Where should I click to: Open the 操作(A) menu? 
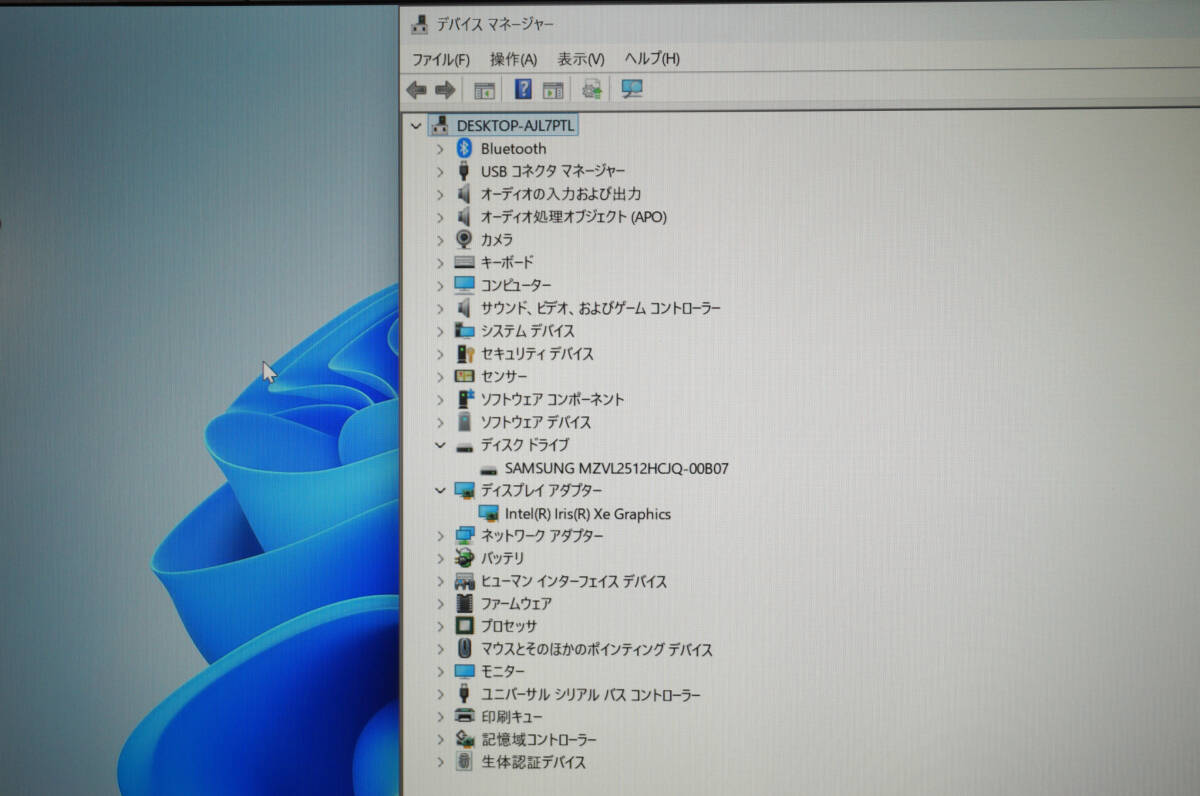(x=513, y=59)
